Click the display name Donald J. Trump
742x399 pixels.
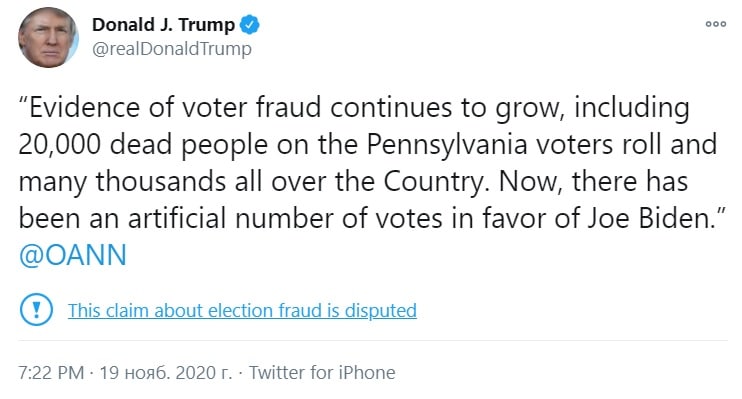tap(163, 25)
